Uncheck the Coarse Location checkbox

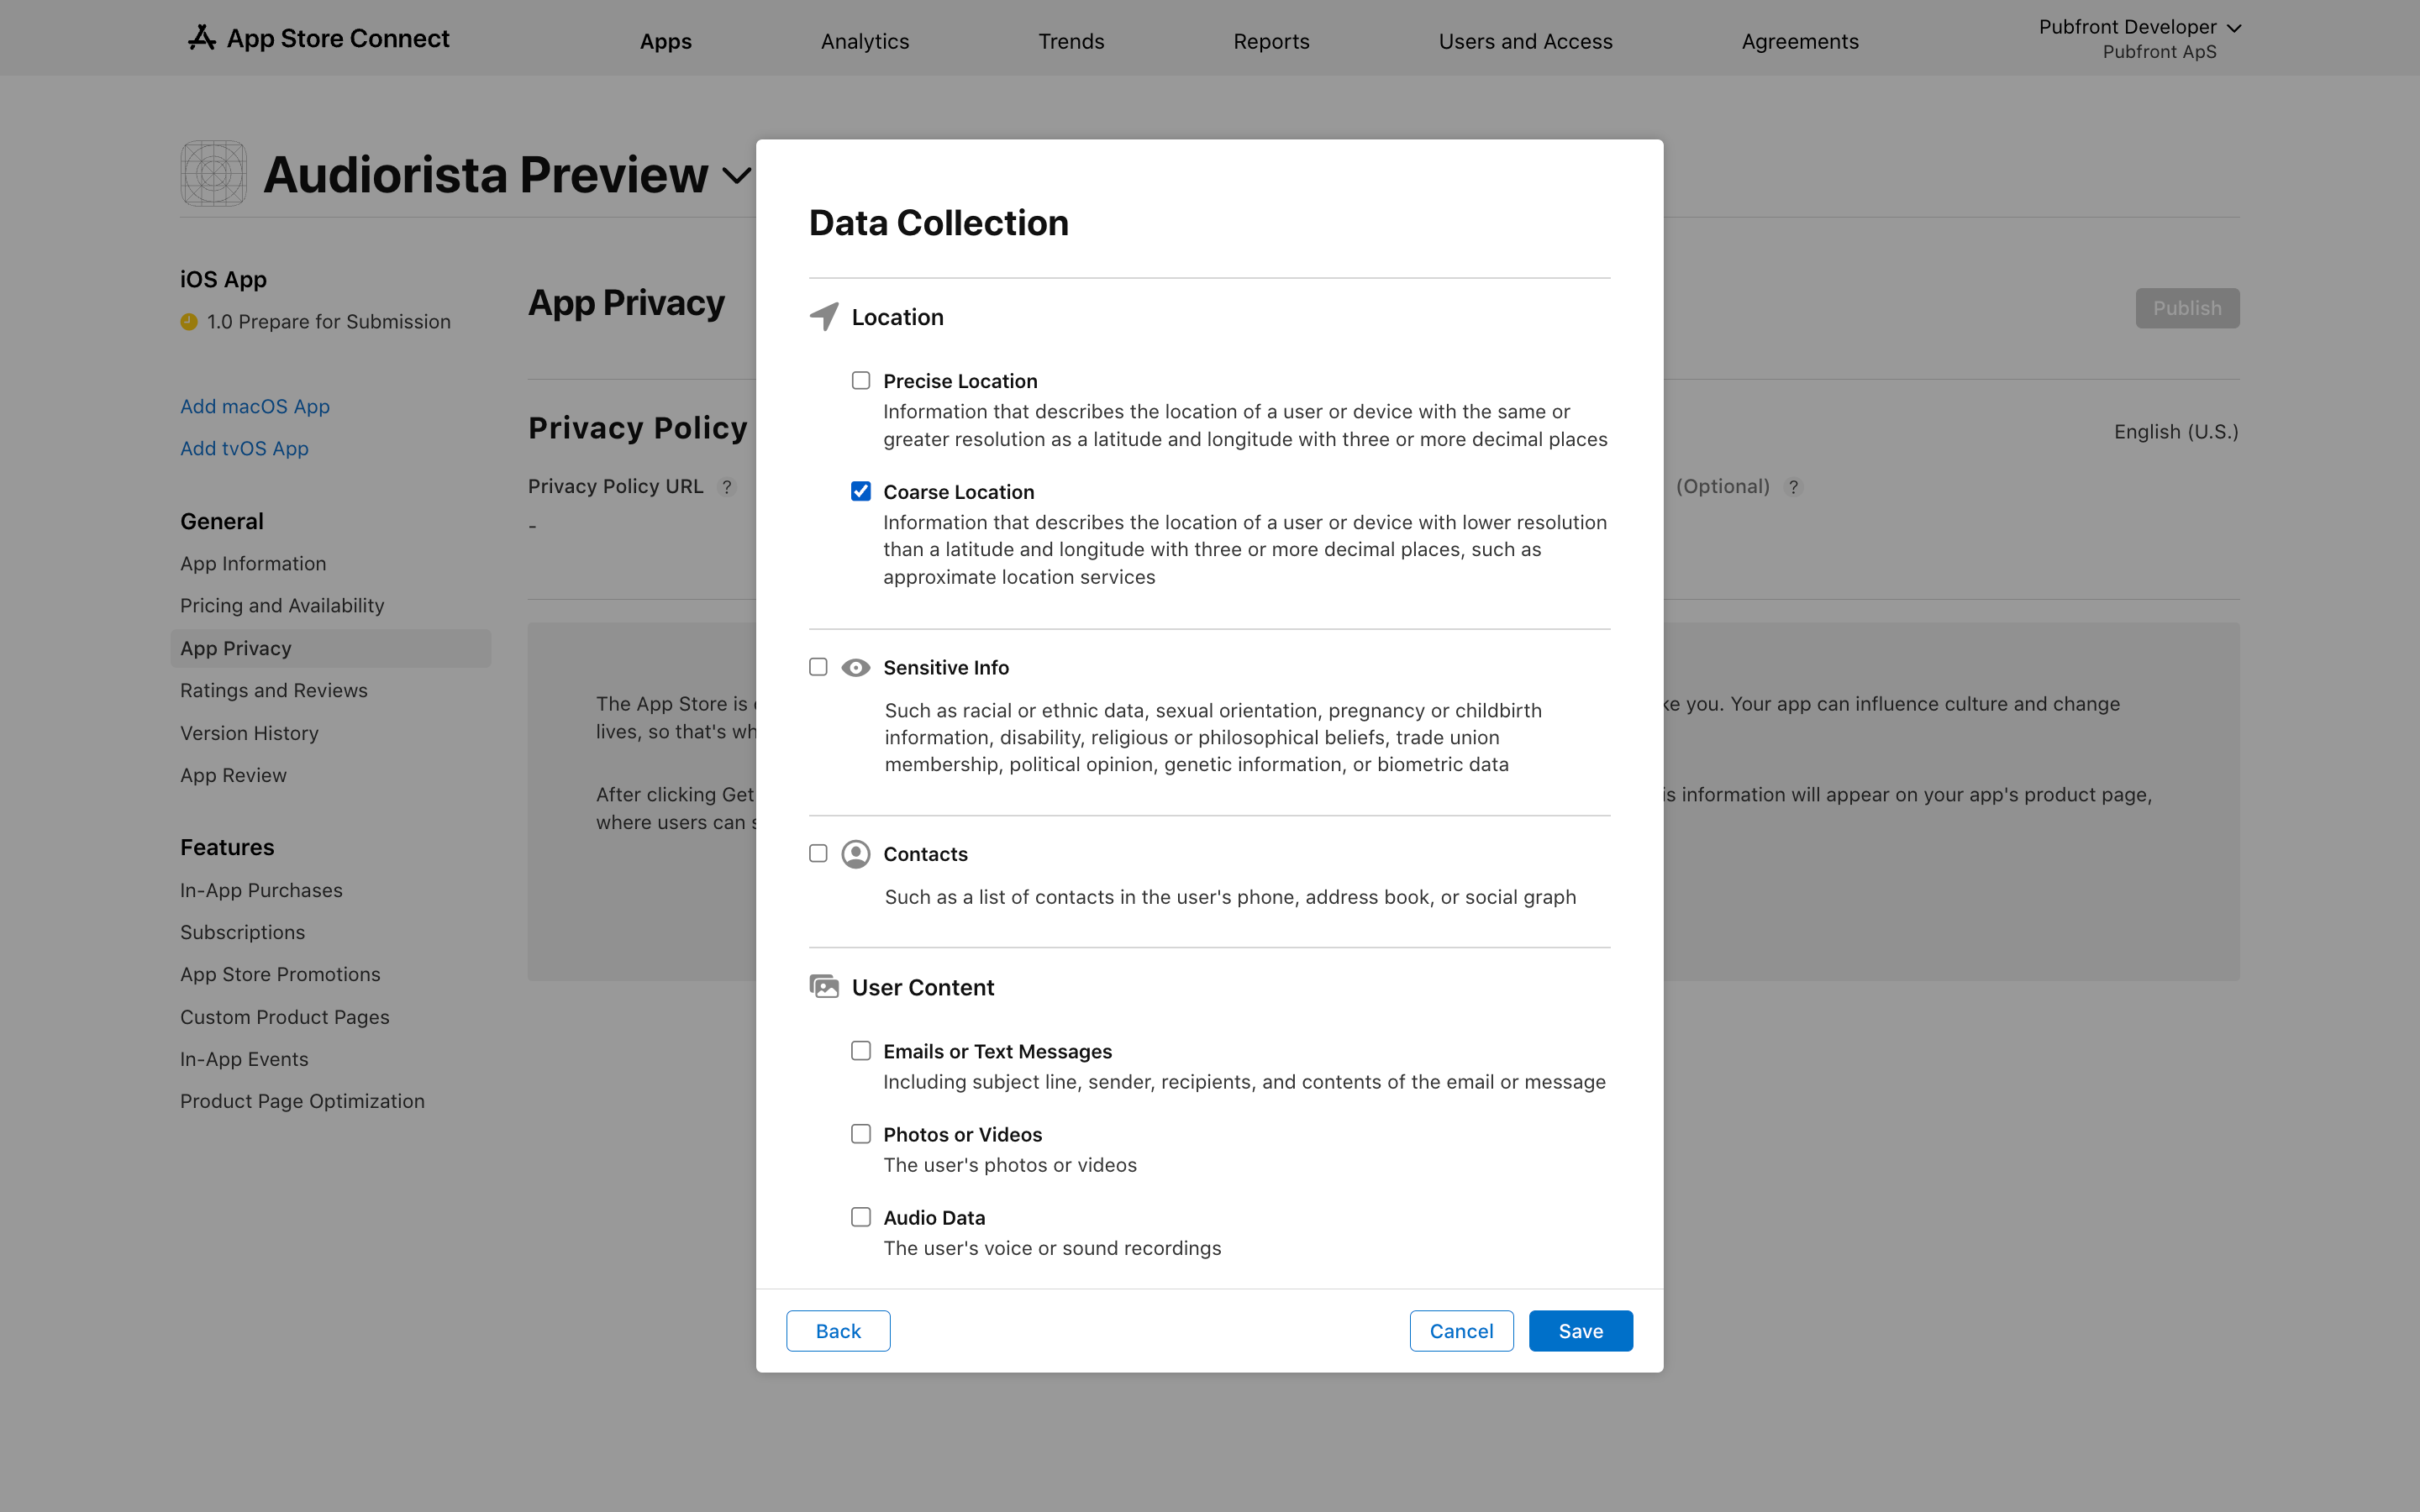click(861, 491)
